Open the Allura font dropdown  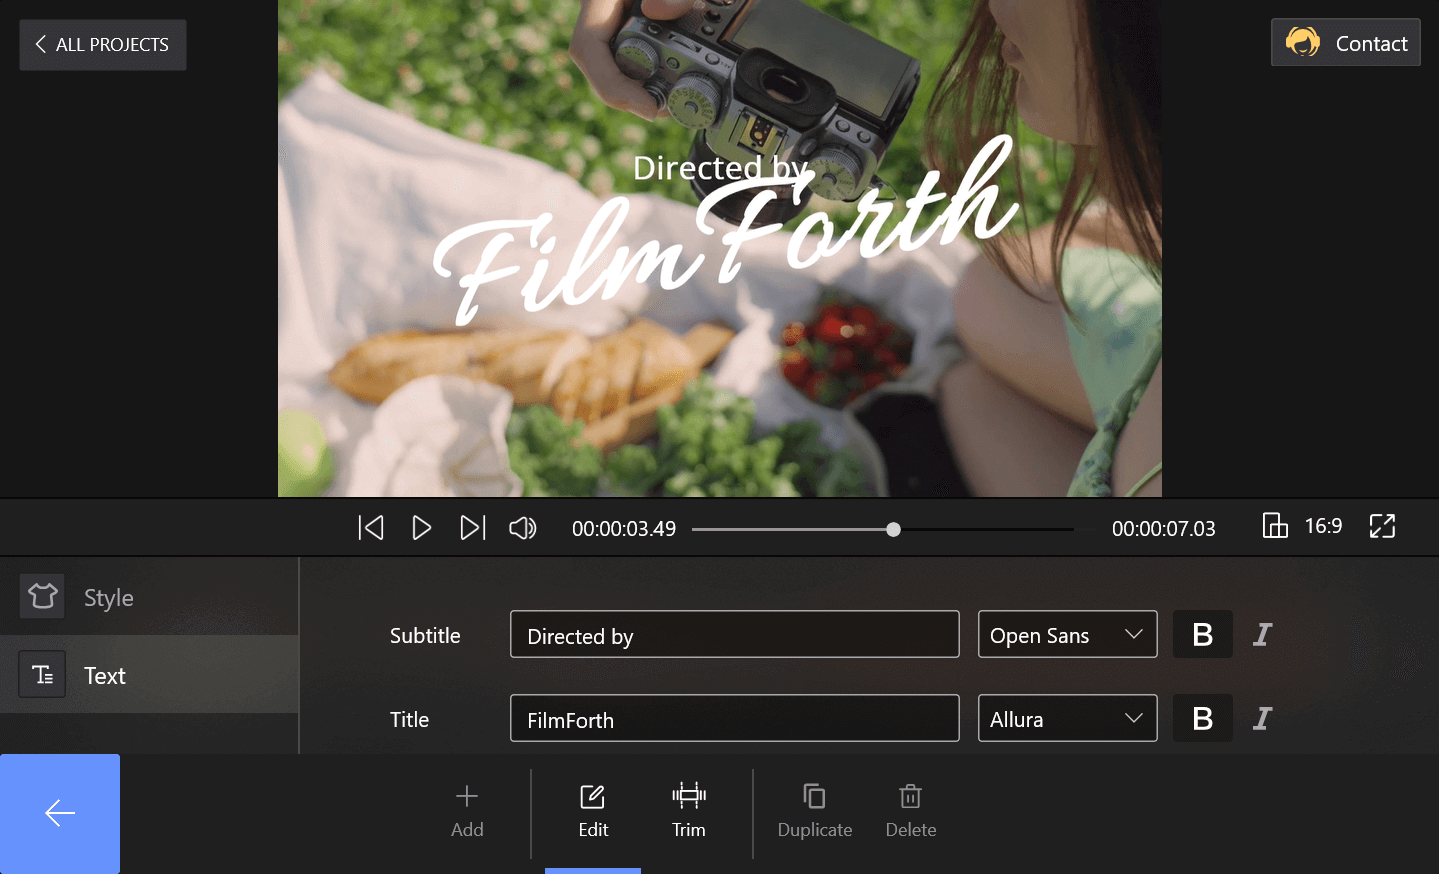1067,718
